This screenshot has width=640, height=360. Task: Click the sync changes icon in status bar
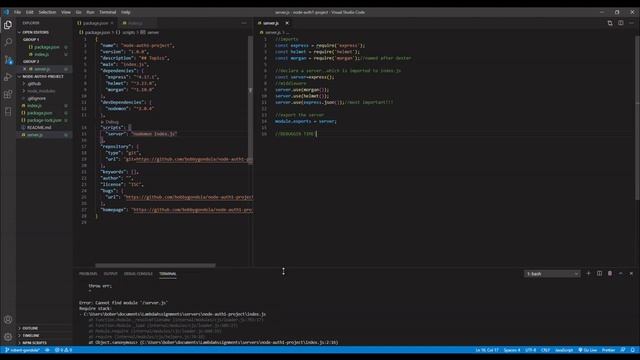pyautogui.click(x=47, y=350)
